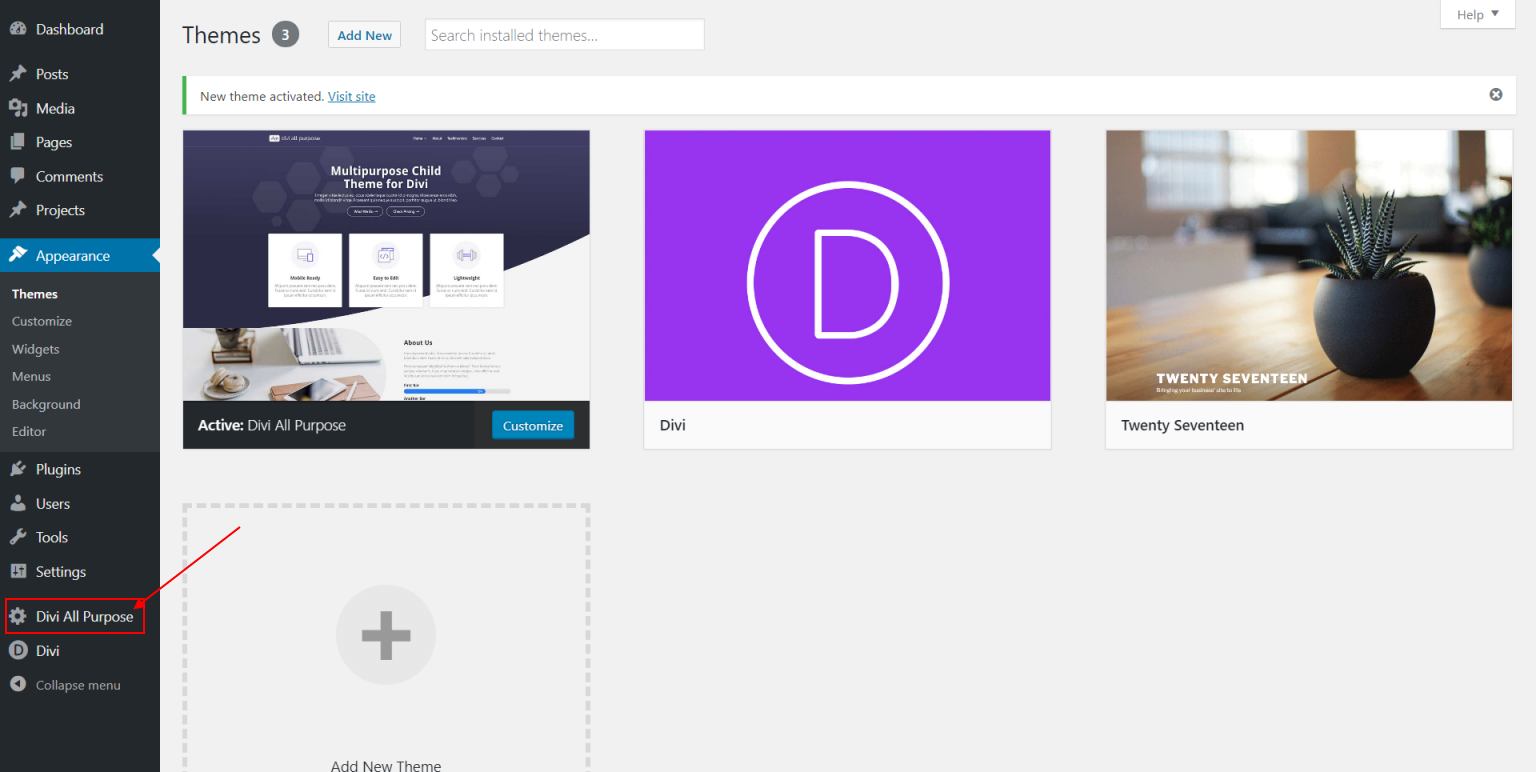Click the Comments speech bubble icon

tap(18, 176)
